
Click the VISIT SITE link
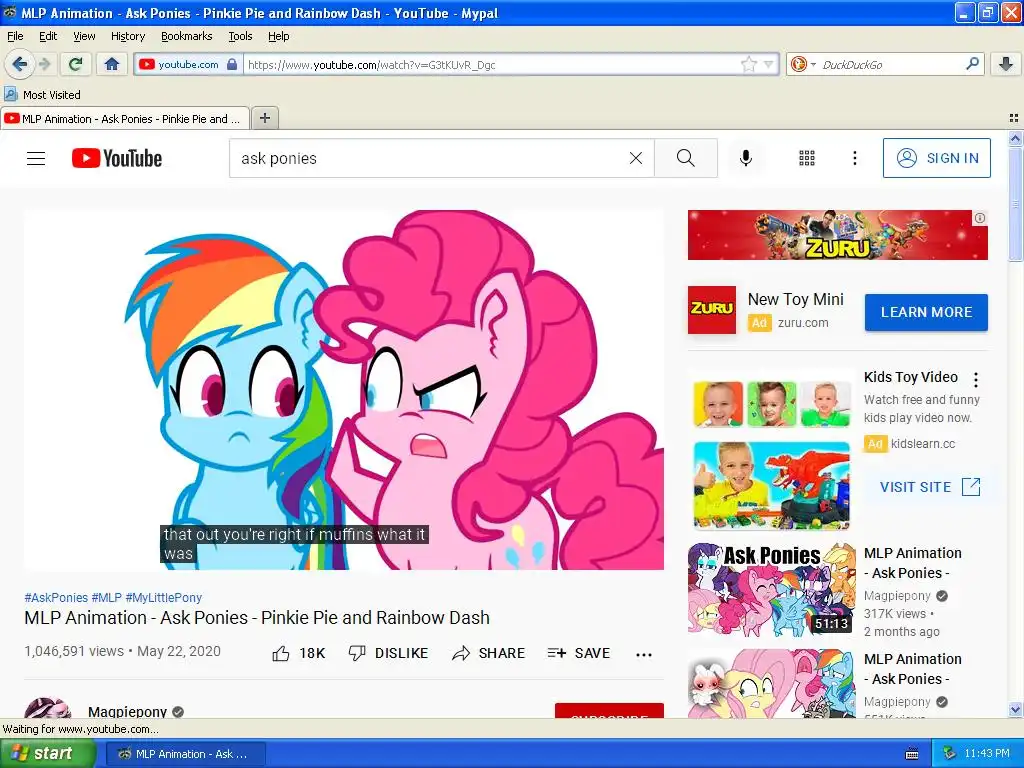930,487
